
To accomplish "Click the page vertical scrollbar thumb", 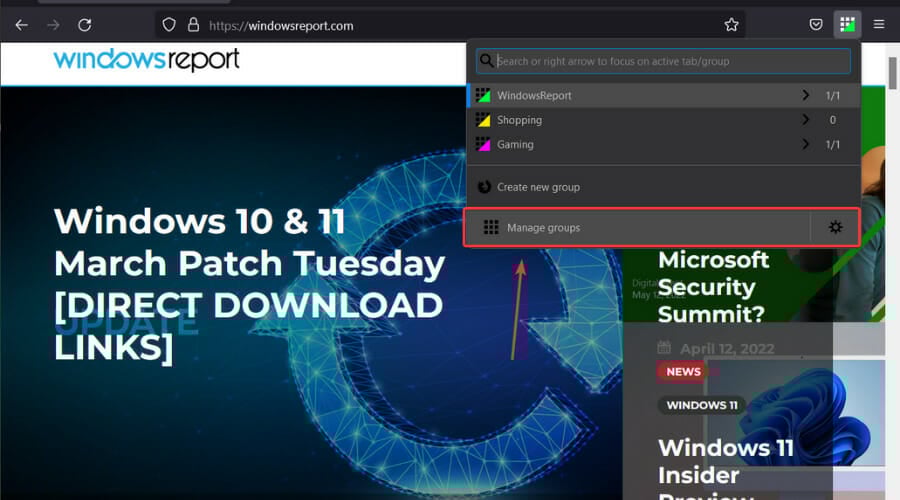I will 893,72.
